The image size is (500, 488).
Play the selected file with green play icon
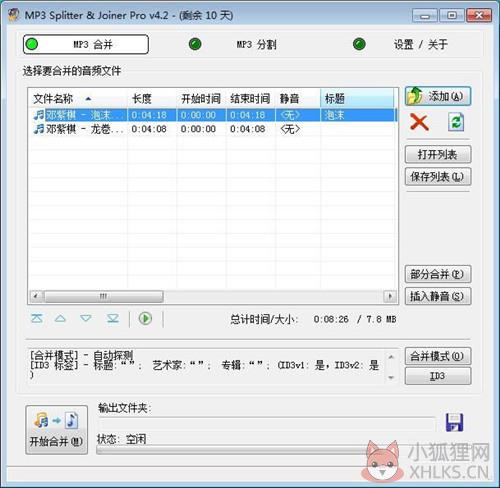pyautogui.click(x=145, y=319)
